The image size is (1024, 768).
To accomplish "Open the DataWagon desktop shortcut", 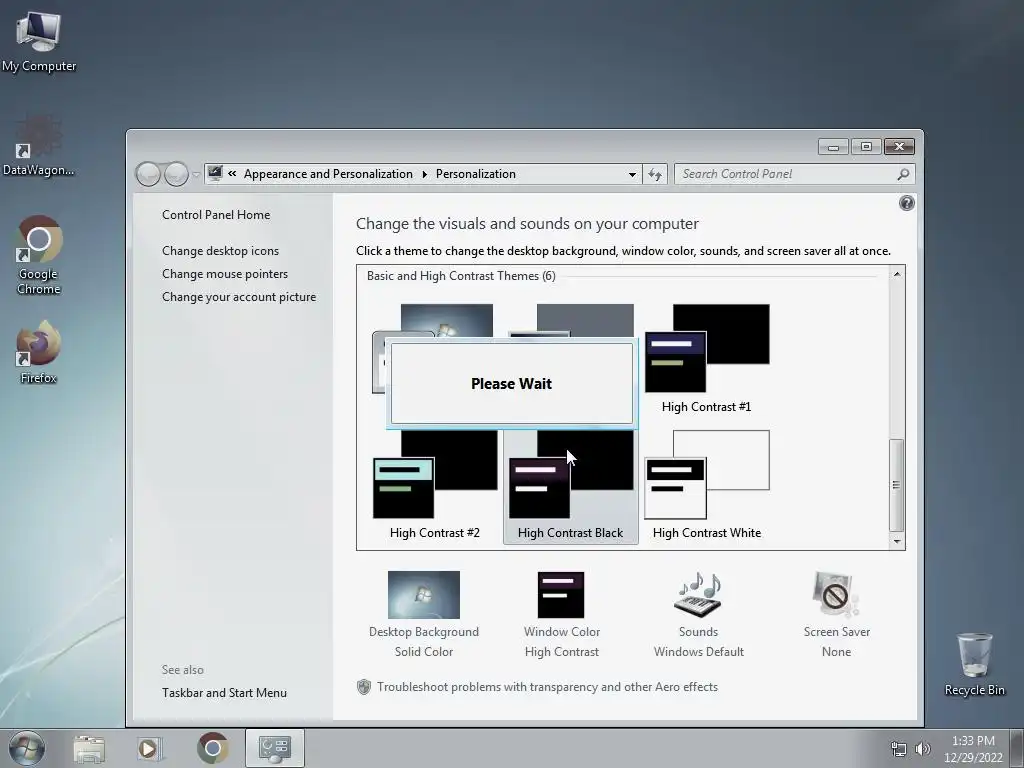I will click(x=39, y=145).
